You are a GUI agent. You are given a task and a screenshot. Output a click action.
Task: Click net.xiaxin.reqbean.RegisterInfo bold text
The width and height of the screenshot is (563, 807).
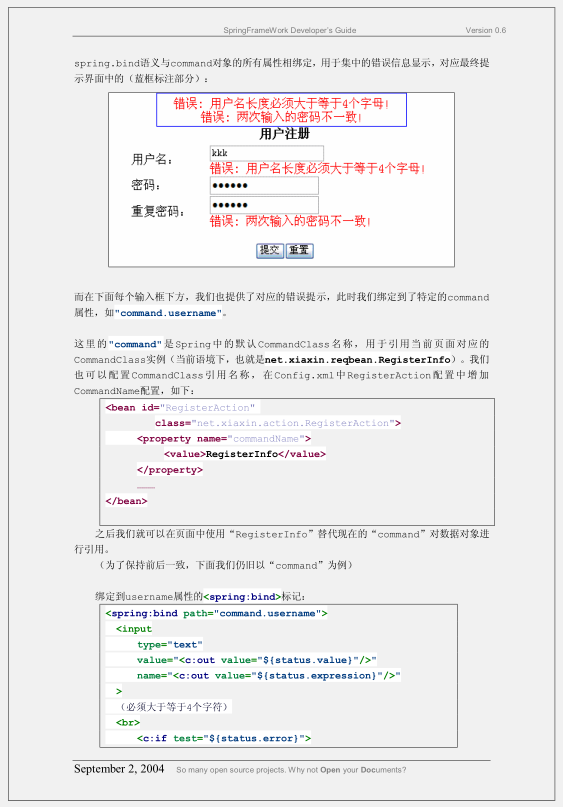click(358, 360)
